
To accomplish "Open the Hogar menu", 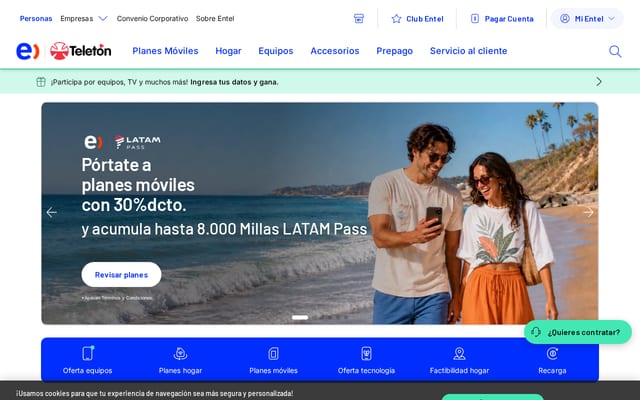I will coord(228,51).
